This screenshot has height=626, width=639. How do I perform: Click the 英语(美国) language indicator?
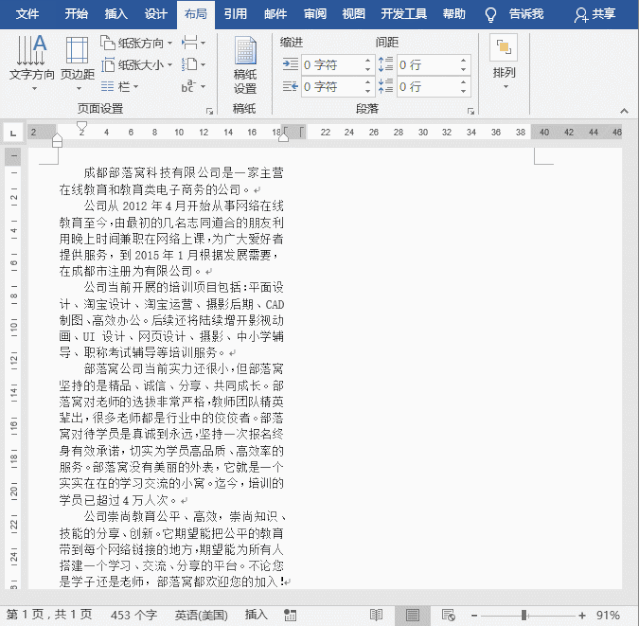[x=201, y=615]
